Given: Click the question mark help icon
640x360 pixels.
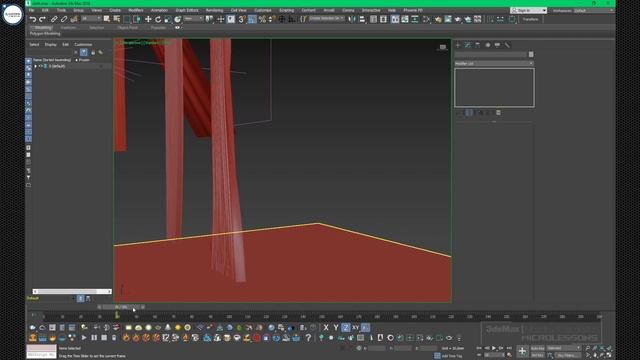Looking at the screenshot, I should (308, 338).
